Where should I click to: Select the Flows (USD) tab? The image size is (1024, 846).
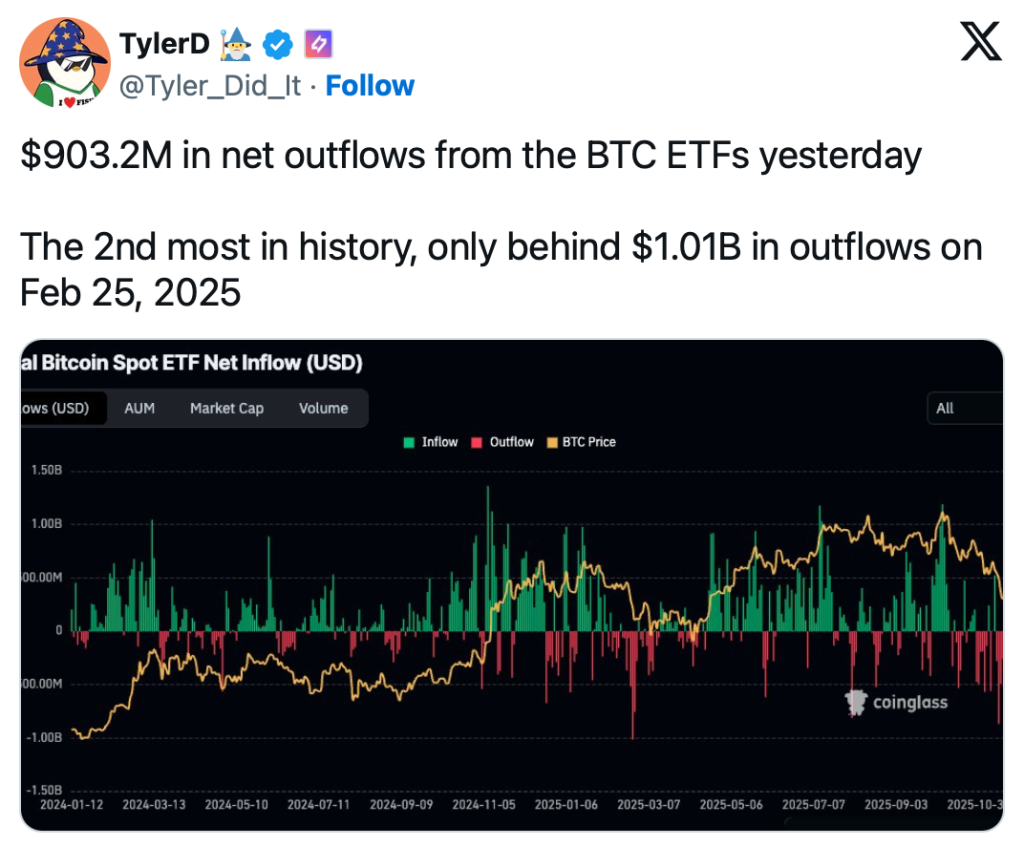[x=58, y=408]
